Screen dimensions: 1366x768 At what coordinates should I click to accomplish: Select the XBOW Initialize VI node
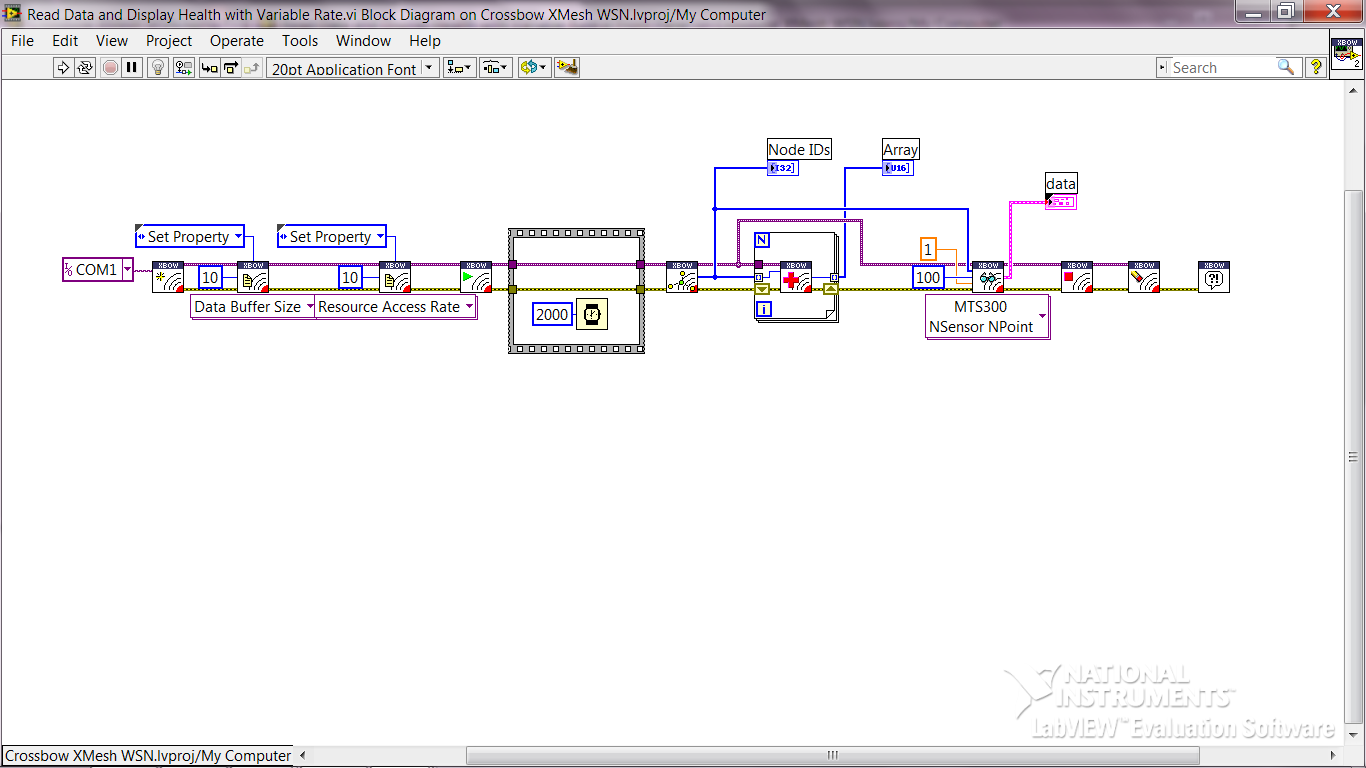tap(168, 276)
